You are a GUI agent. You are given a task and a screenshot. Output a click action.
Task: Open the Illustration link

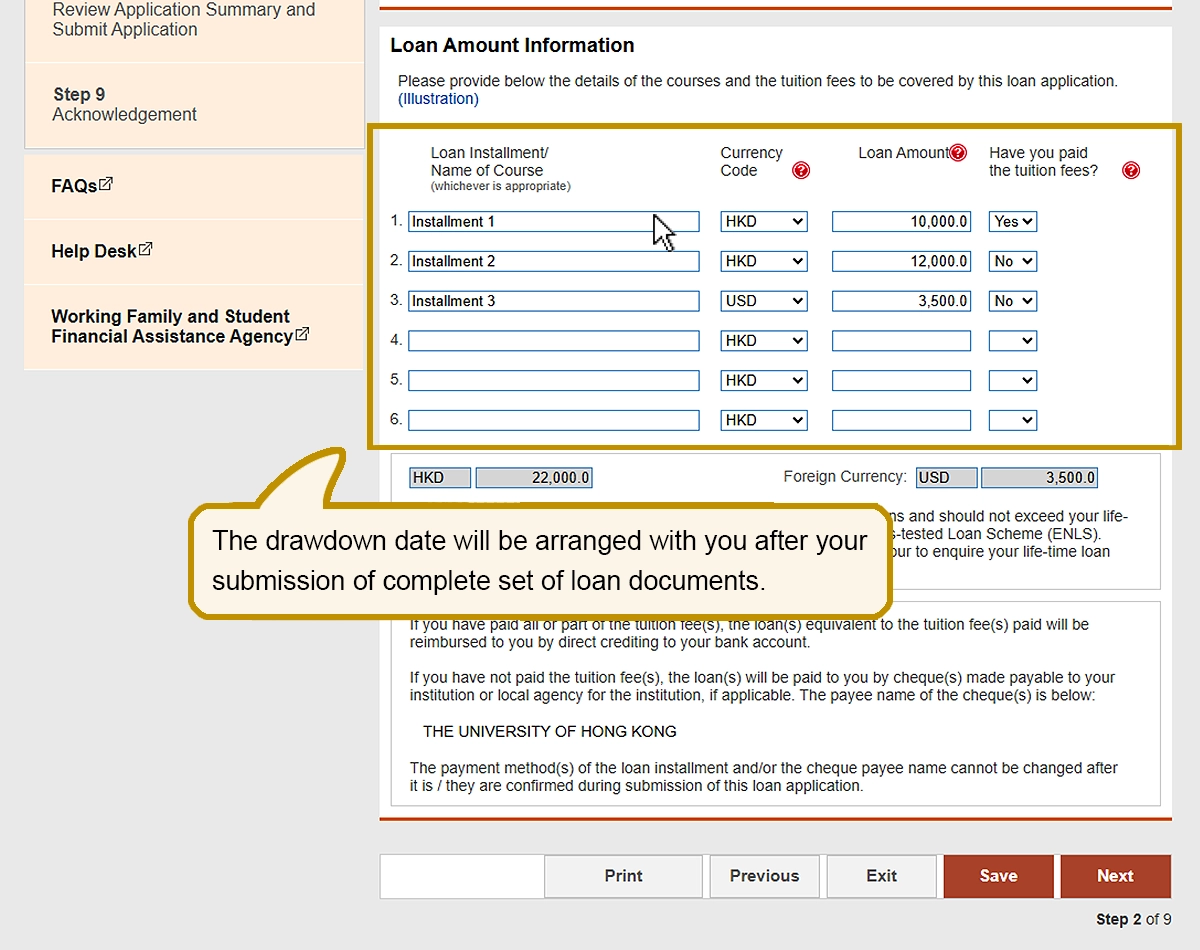click(x=438, y=99)
